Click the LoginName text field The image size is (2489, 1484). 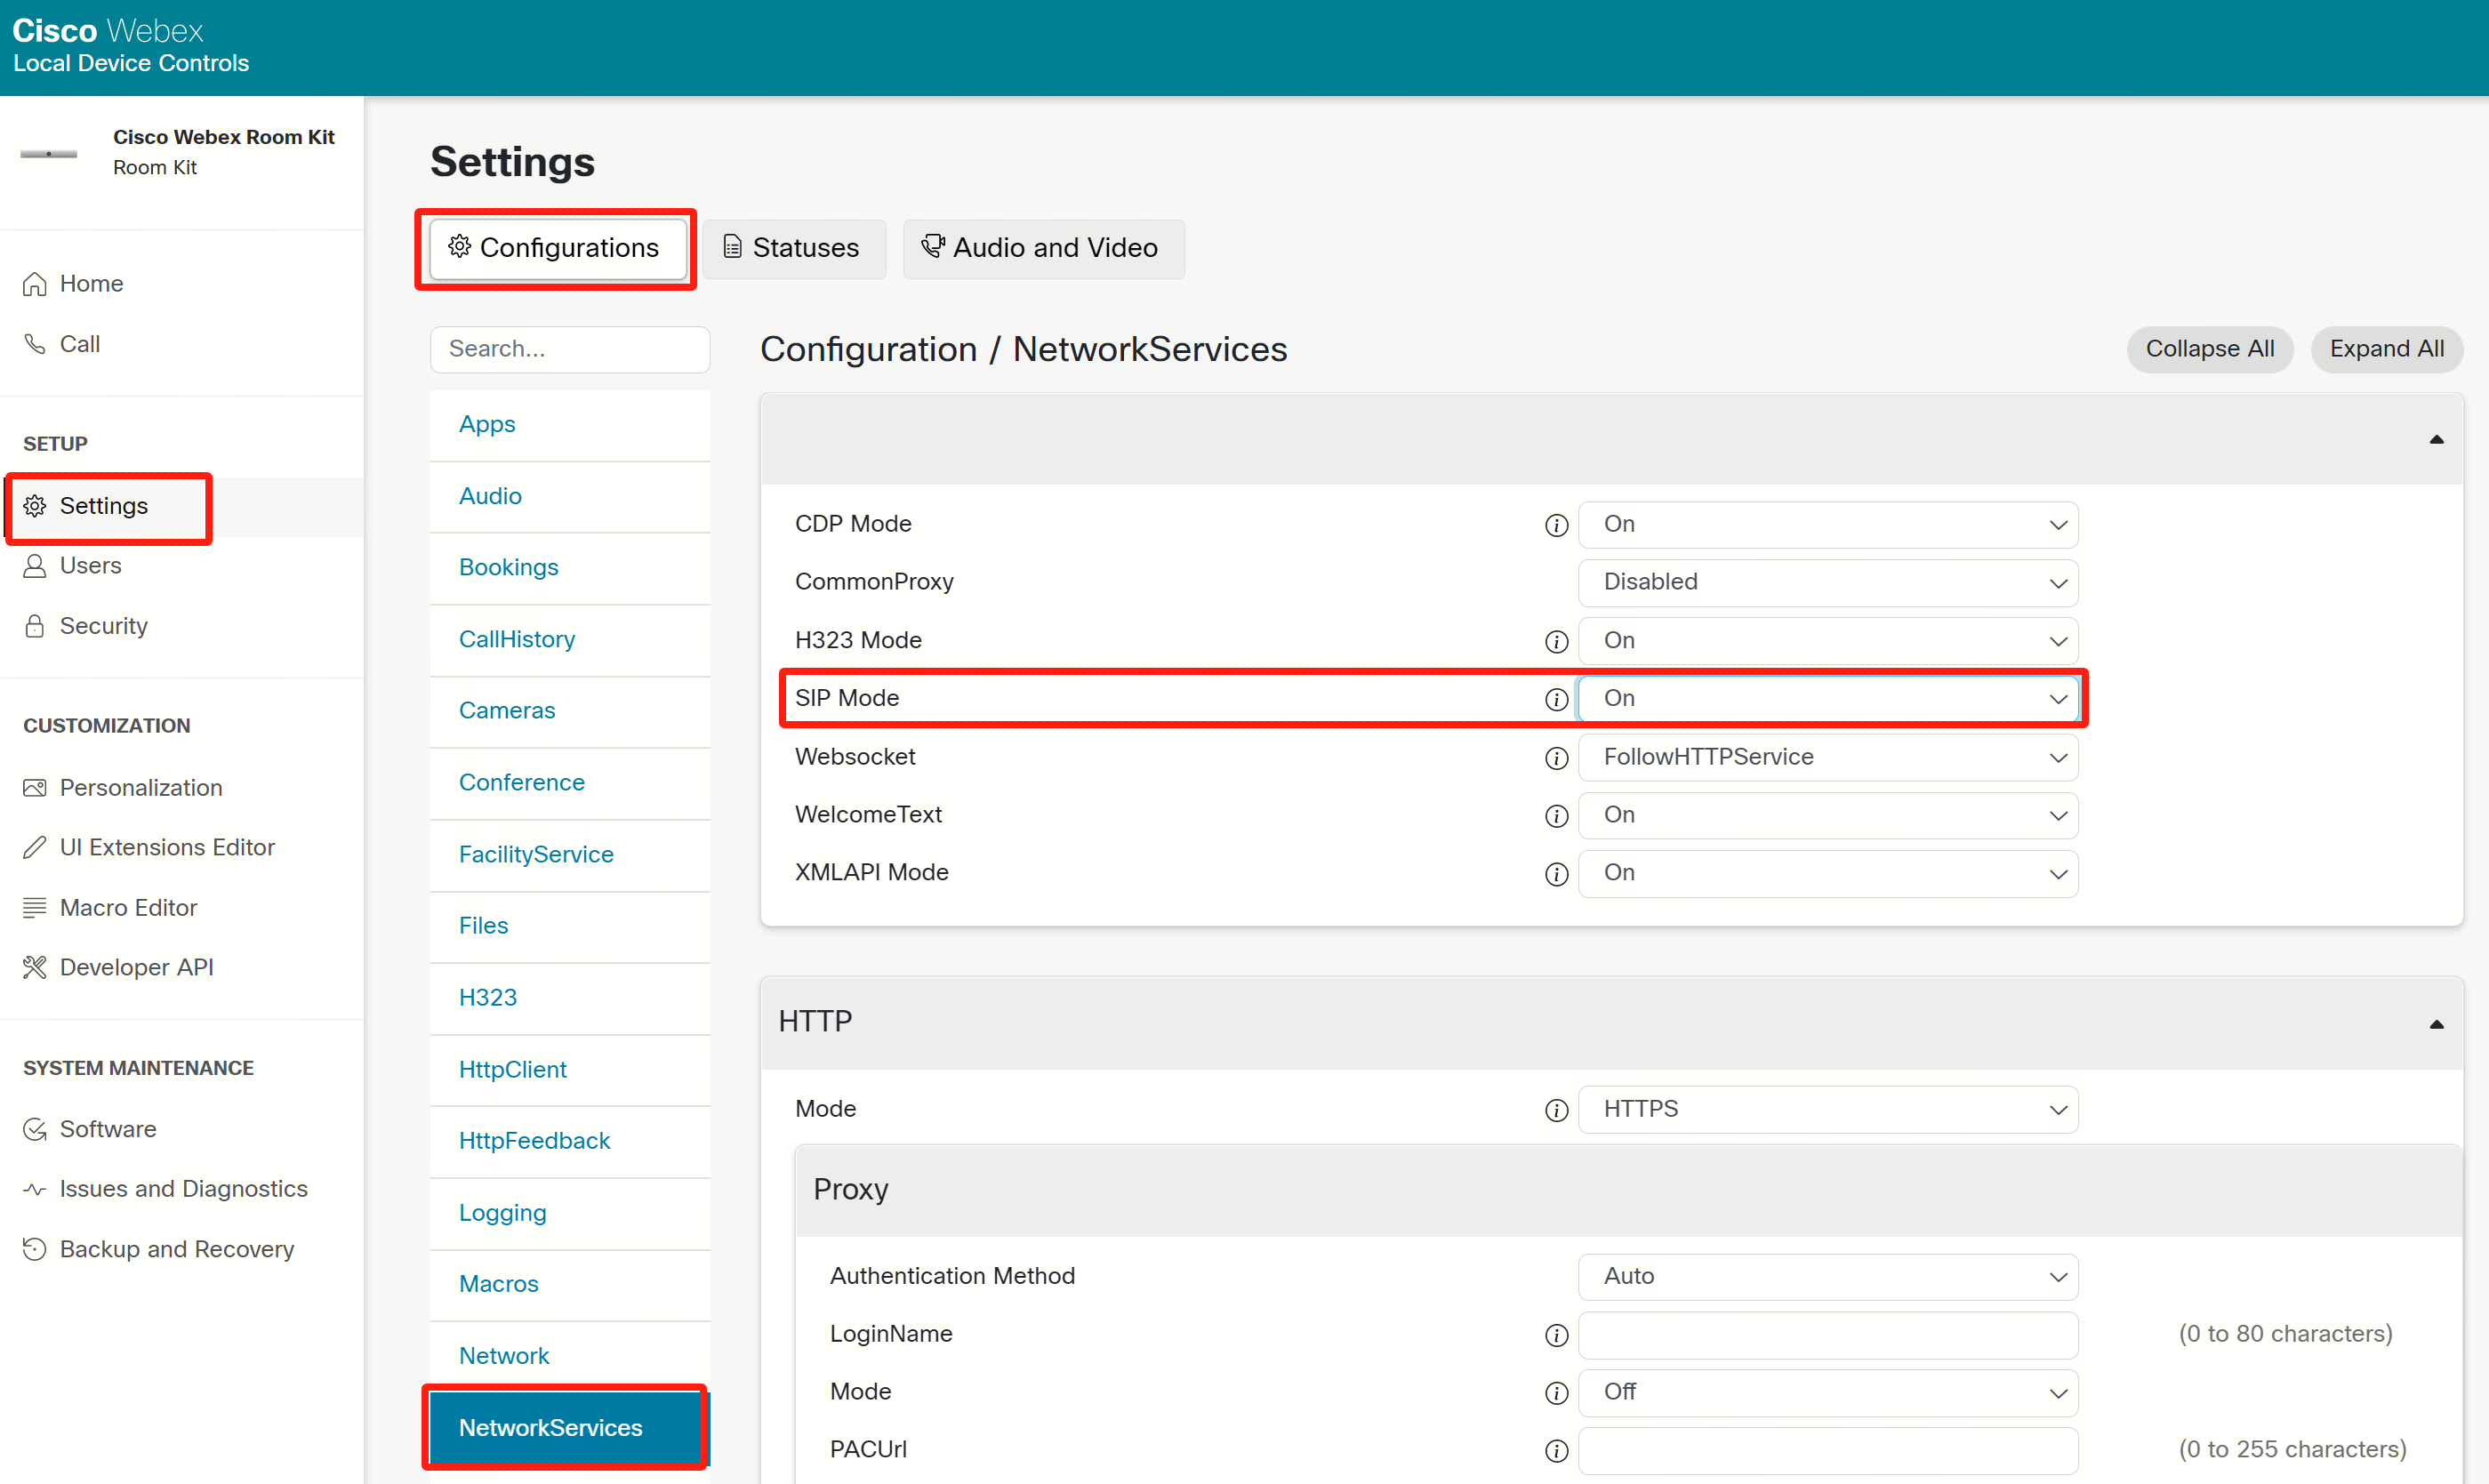click(1828, 1335)
